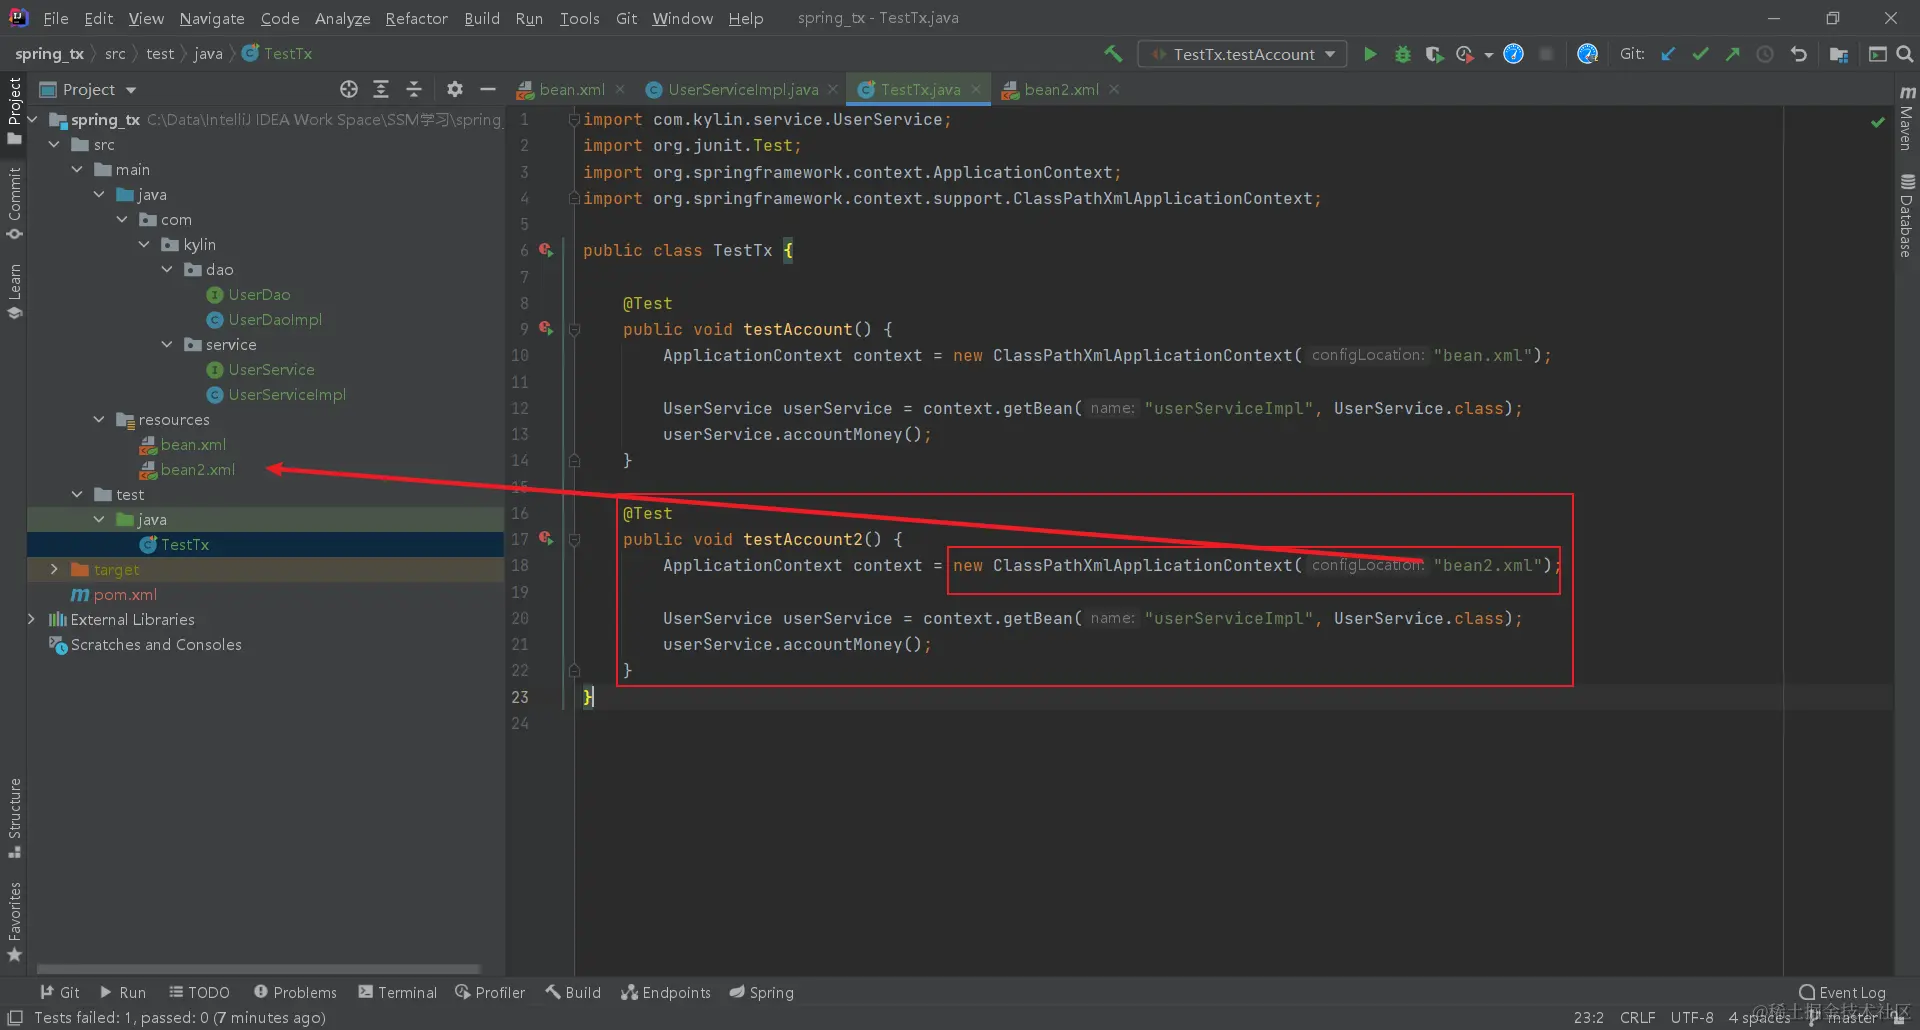
Task: Click the CRLF line separator selector
Action: point(1638,1018)
